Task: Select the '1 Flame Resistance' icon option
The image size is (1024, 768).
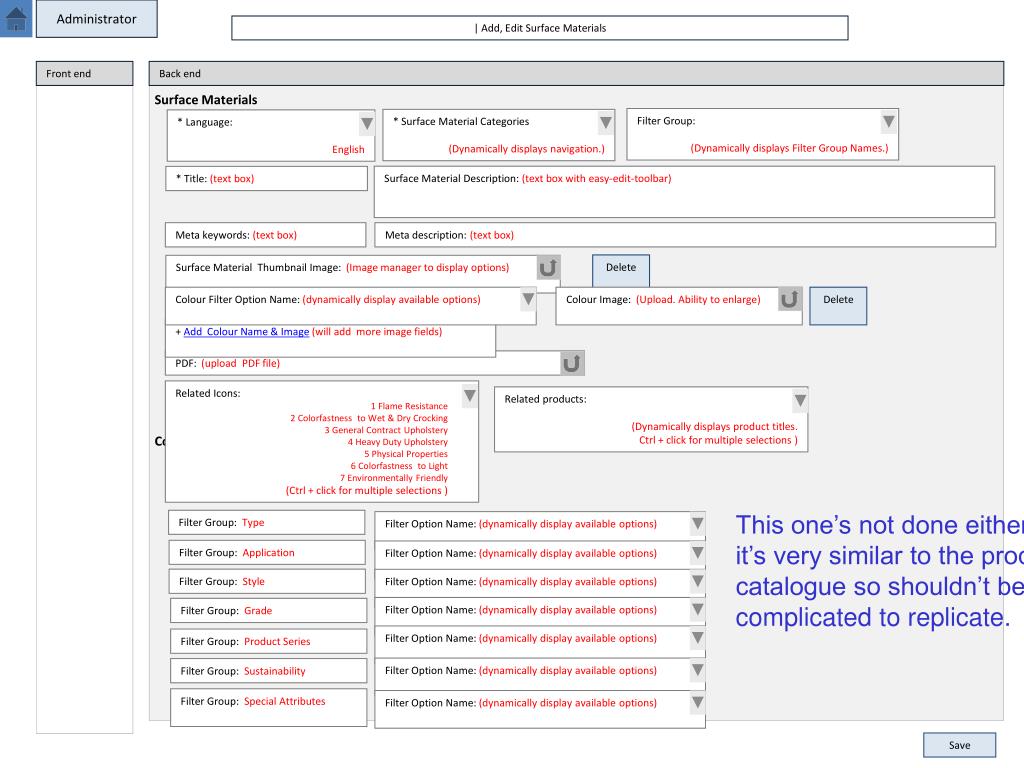Action: 409,406
